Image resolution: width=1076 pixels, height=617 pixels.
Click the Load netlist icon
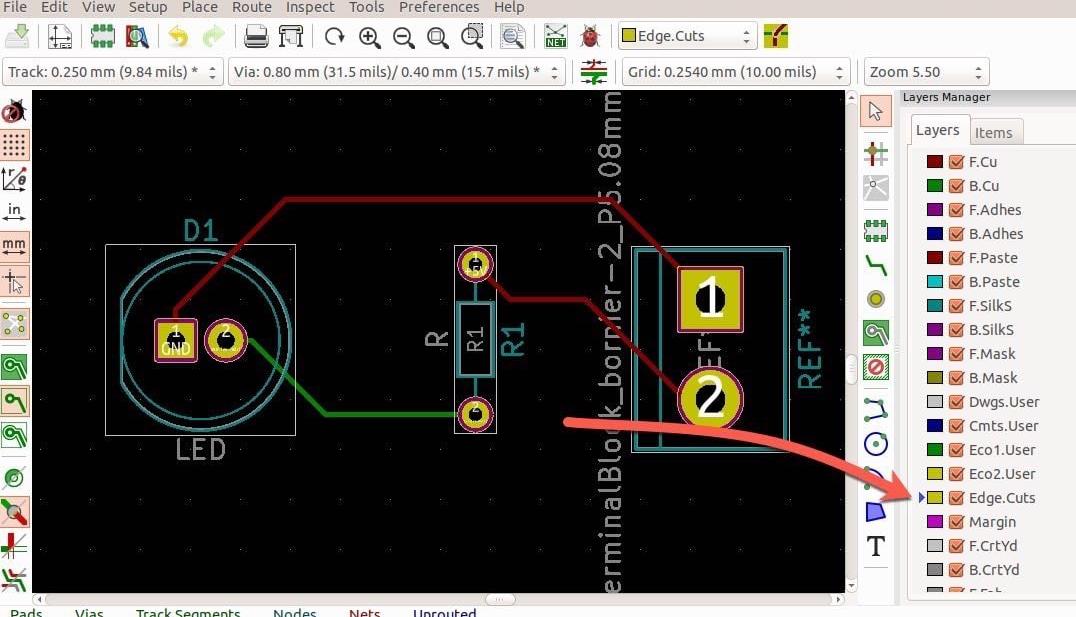[x=556, y=37]
